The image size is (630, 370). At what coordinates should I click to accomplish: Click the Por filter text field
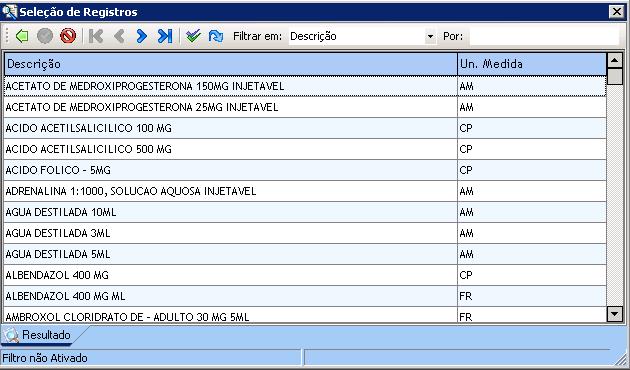pyautogui.click(x=544, y=37)
